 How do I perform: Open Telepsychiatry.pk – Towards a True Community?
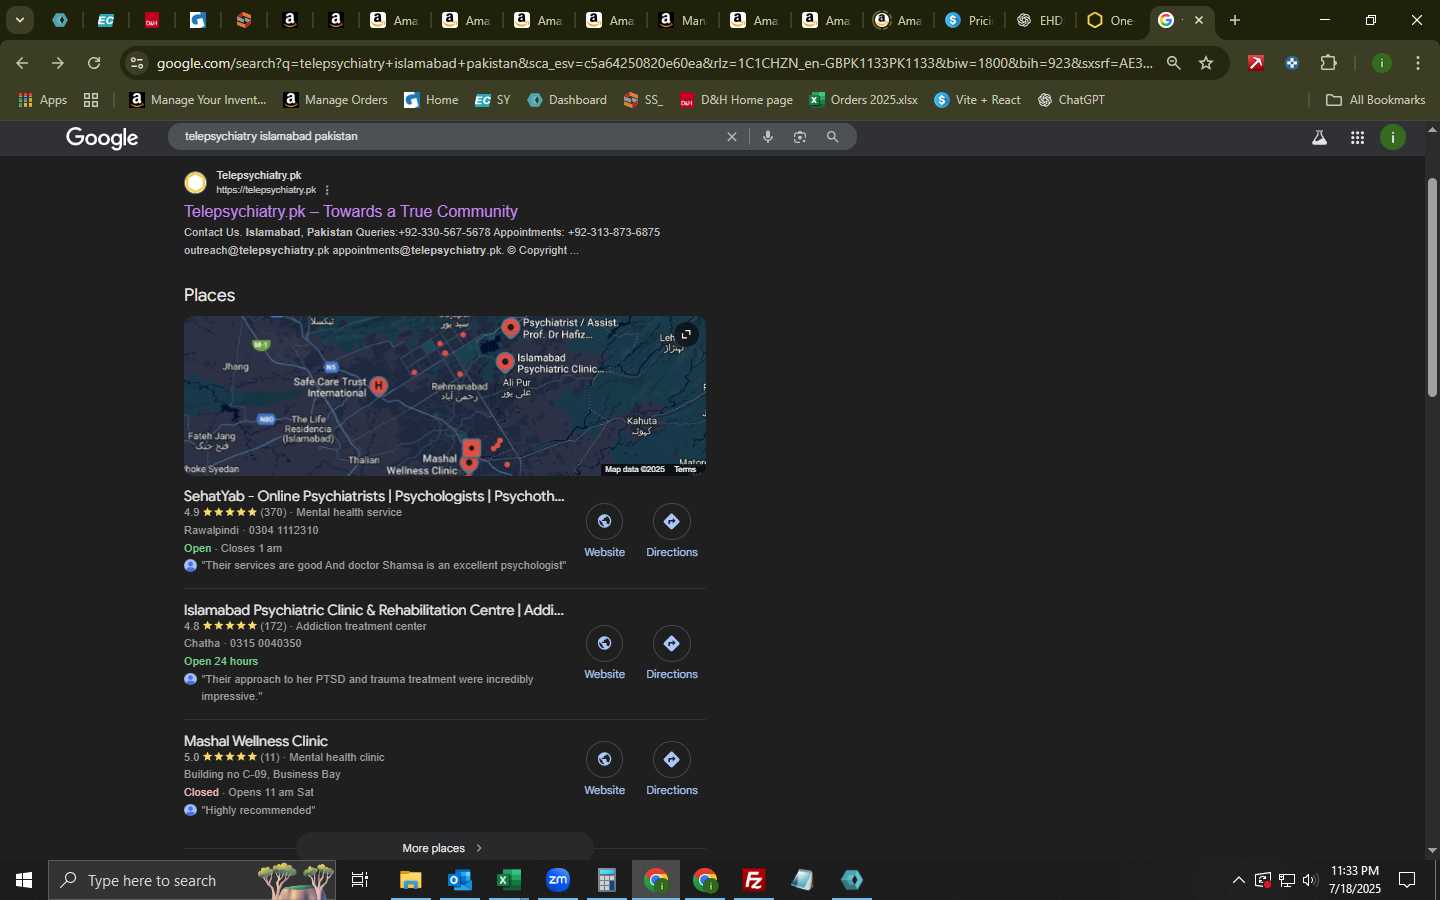coord(351,211)
